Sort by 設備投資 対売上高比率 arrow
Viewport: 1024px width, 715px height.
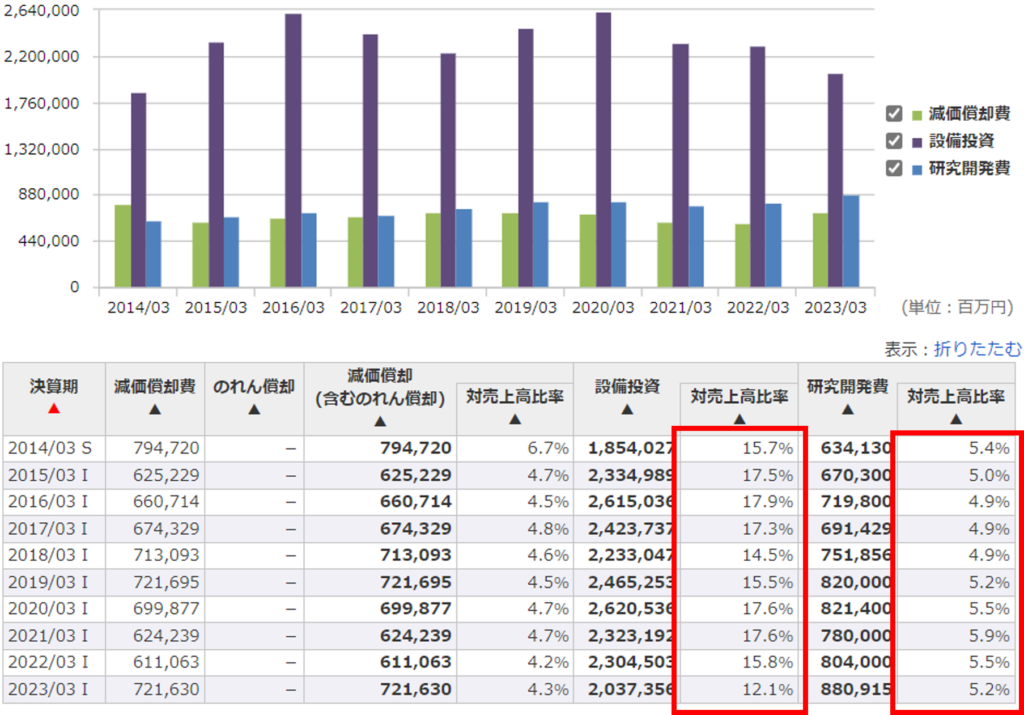pyautogui.click(x=739, y=420)
